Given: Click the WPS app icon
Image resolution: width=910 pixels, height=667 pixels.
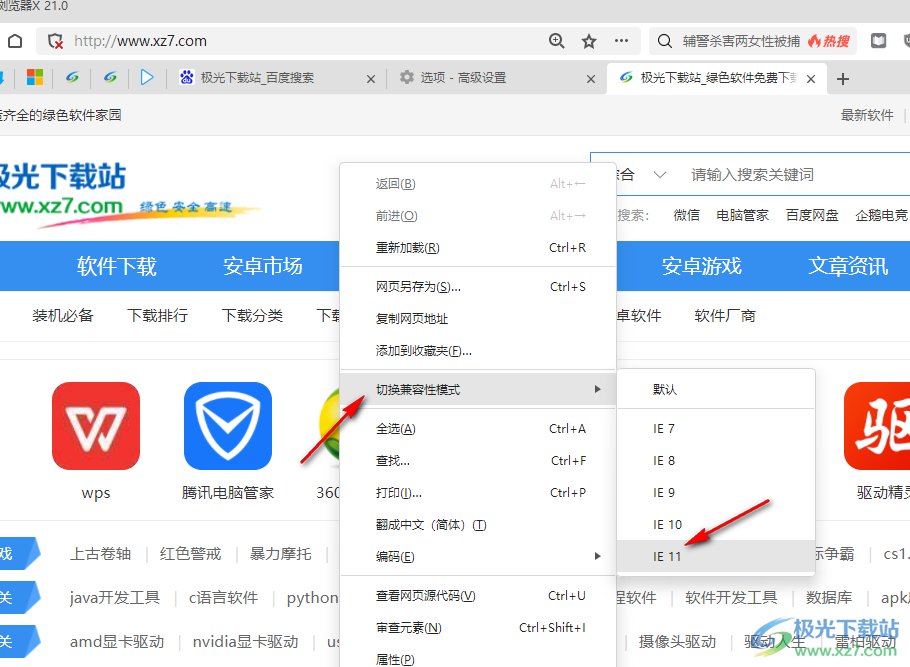Looking at the screenshot, I should [x=96, y=426].
